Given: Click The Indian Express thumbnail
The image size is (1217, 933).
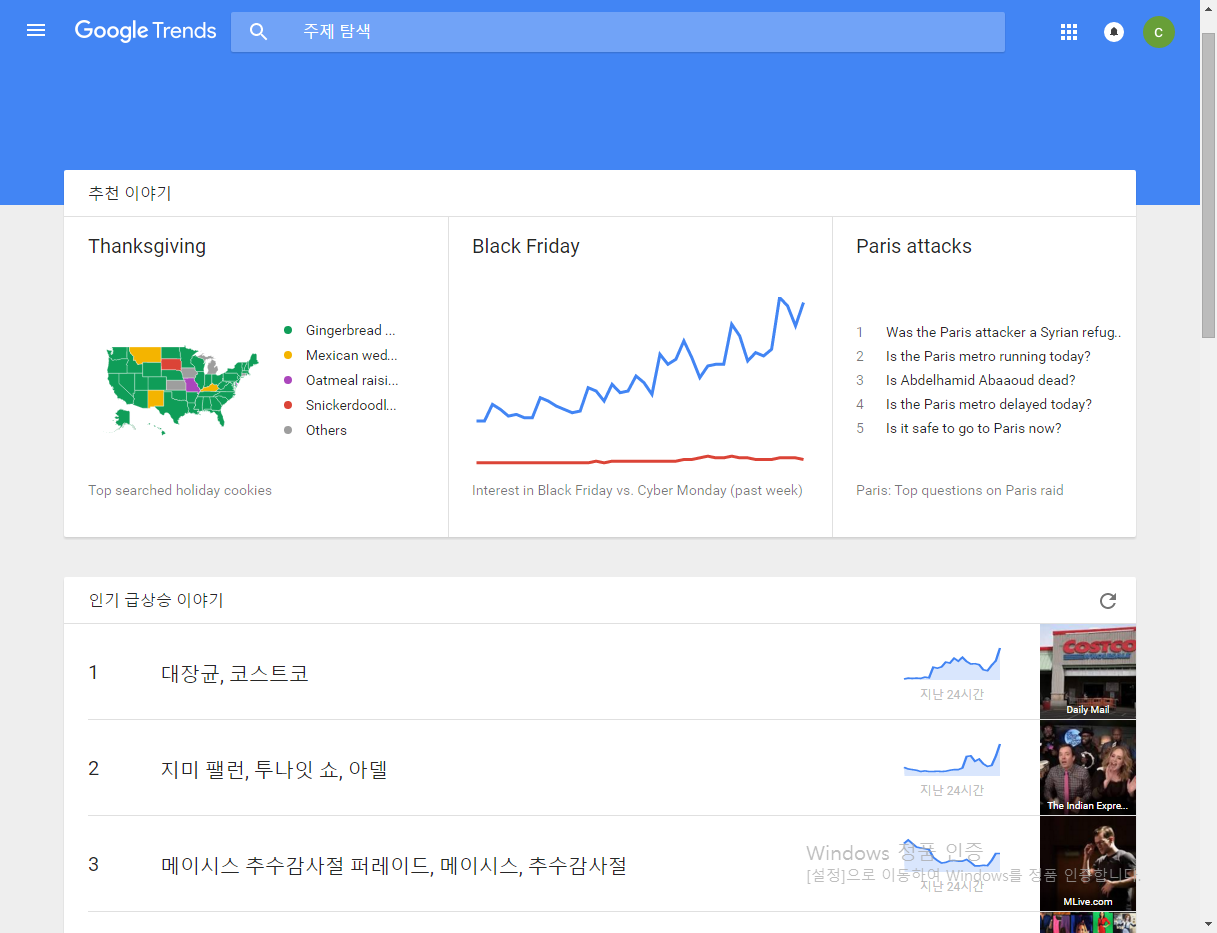Looking at the screenshot, I should pos(1088,767).
